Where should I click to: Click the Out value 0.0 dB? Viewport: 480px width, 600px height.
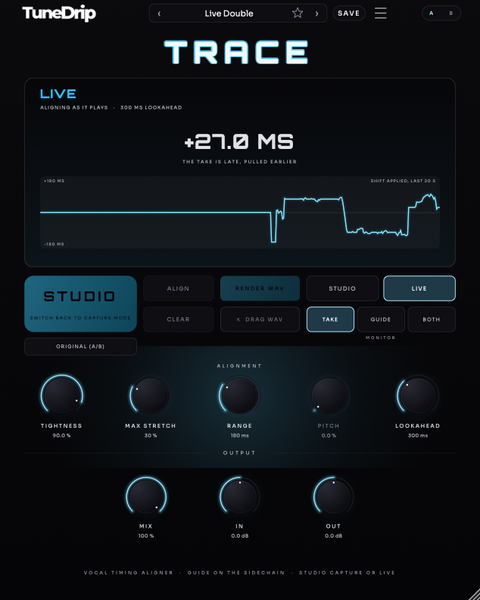(333, 536)
